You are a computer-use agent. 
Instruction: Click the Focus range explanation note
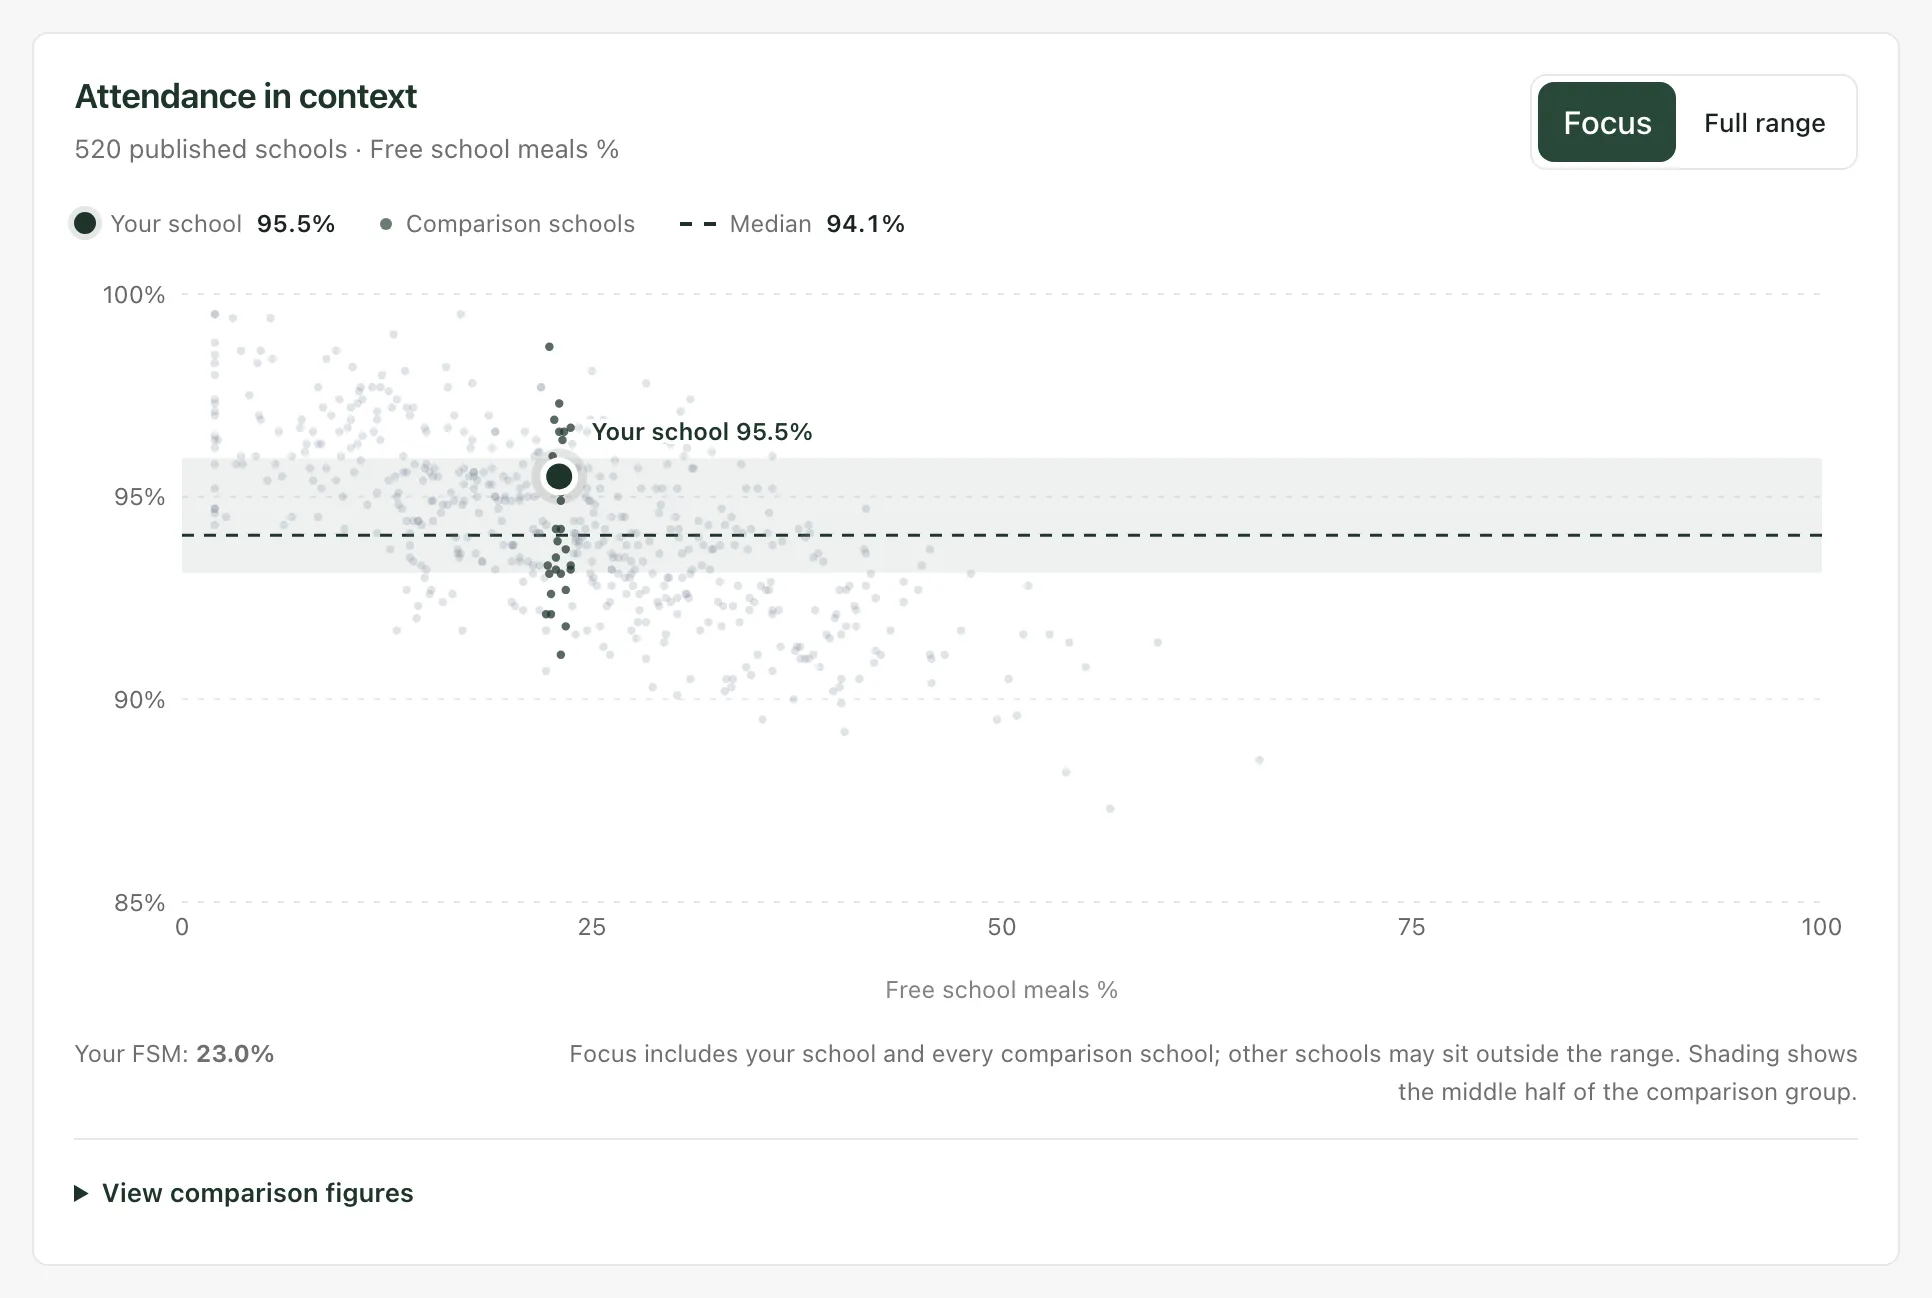pos(1213,1073)
